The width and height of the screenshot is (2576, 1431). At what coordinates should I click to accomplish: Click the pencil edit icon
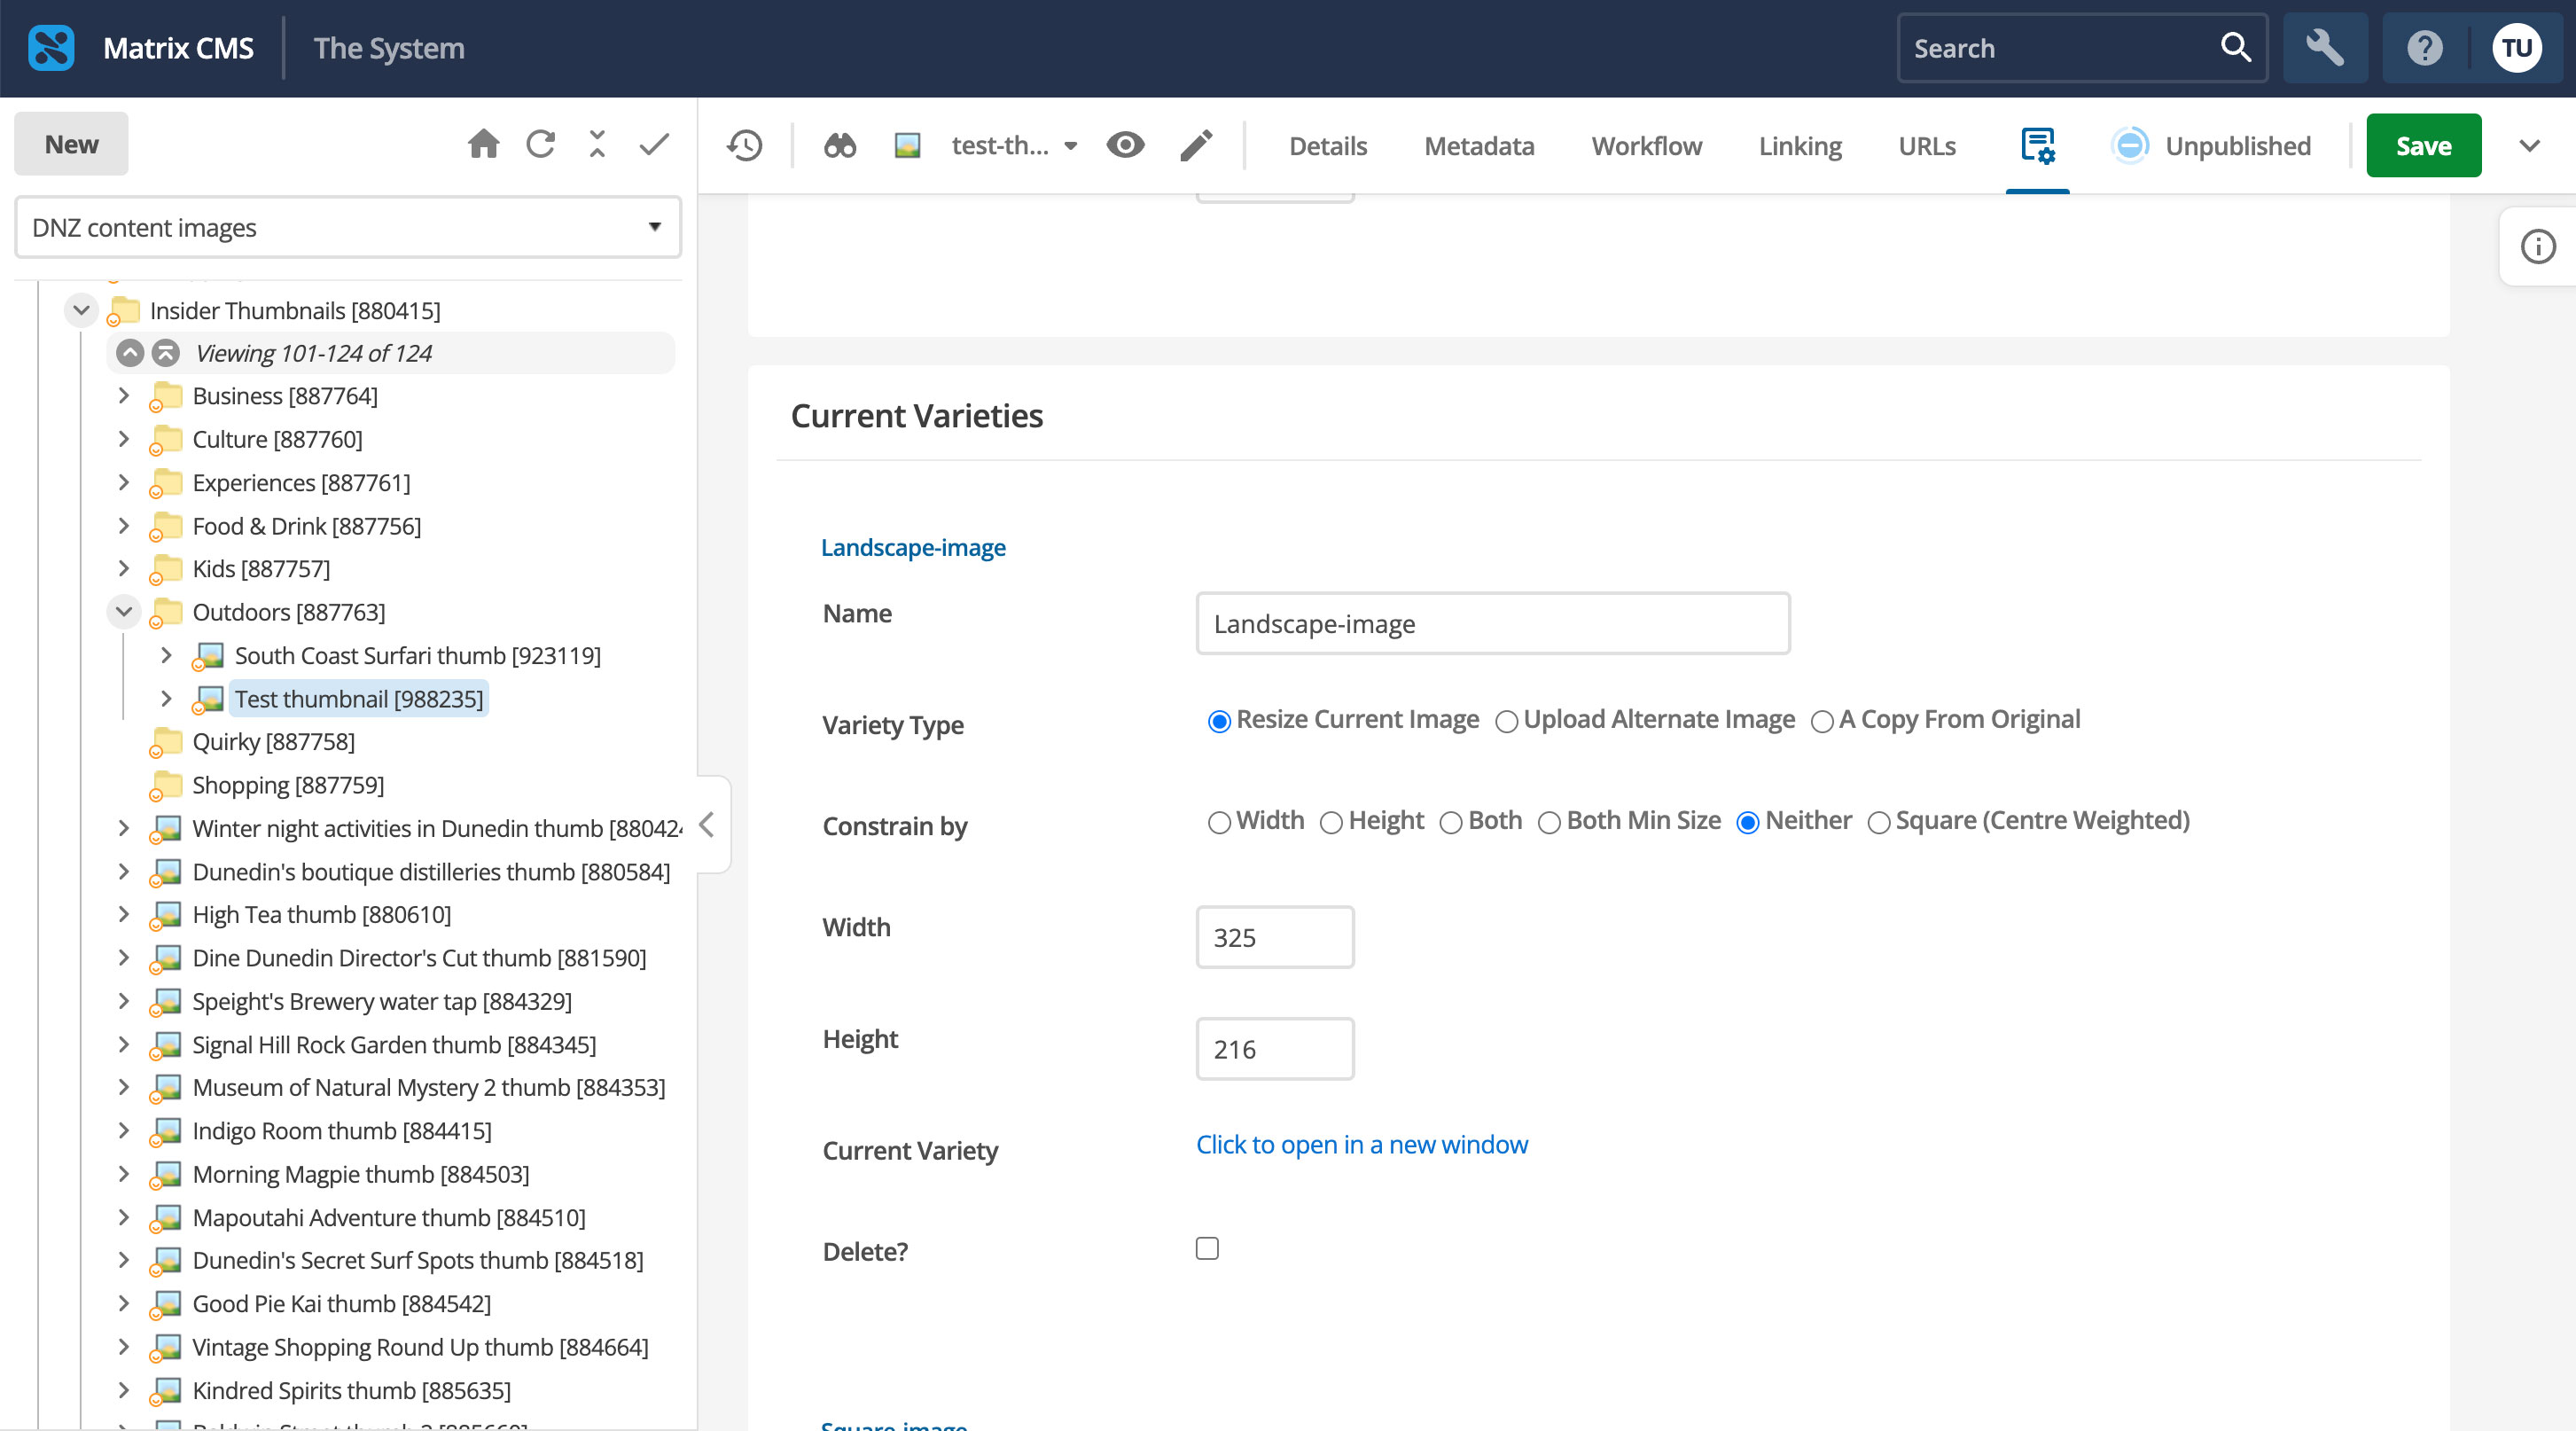click(x=1196, y=146)
